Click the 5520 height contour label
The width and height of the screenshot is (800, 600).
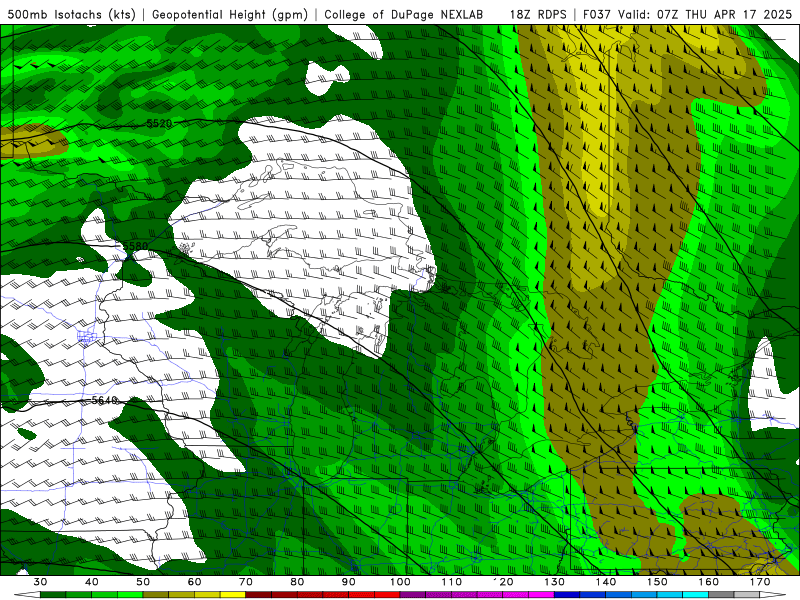pos(159,123)
